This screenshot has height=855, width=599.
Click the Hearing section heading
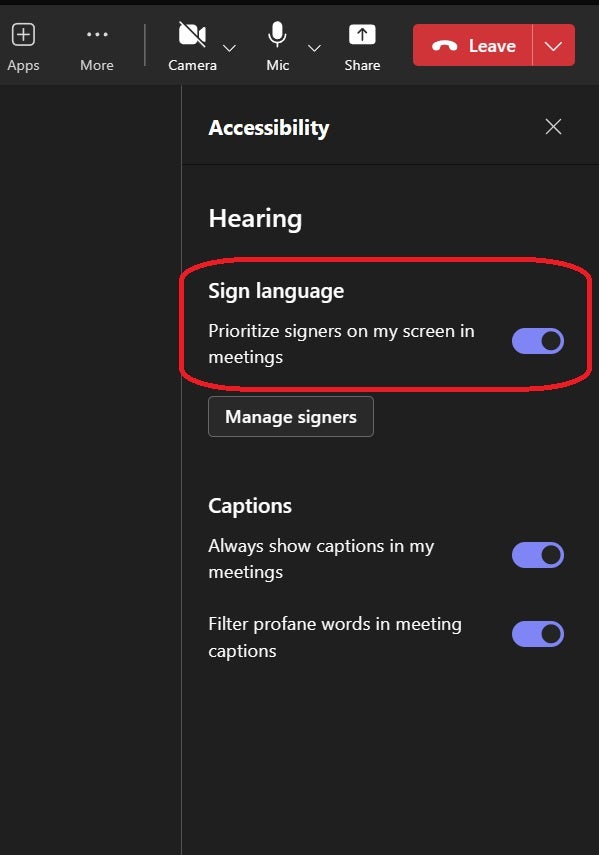coord(255,218)
